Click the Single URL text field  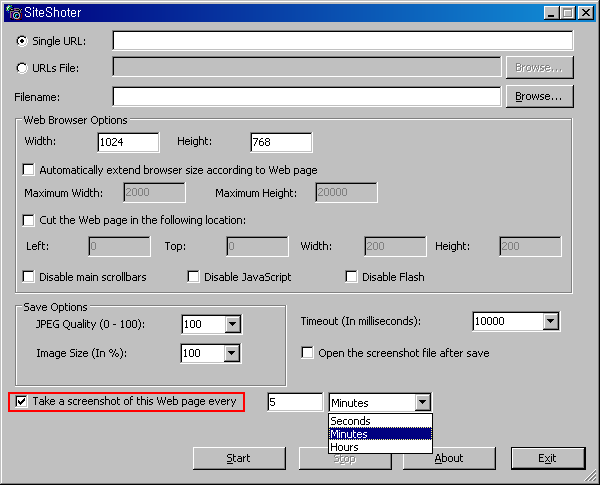click(x=343, y=41)
